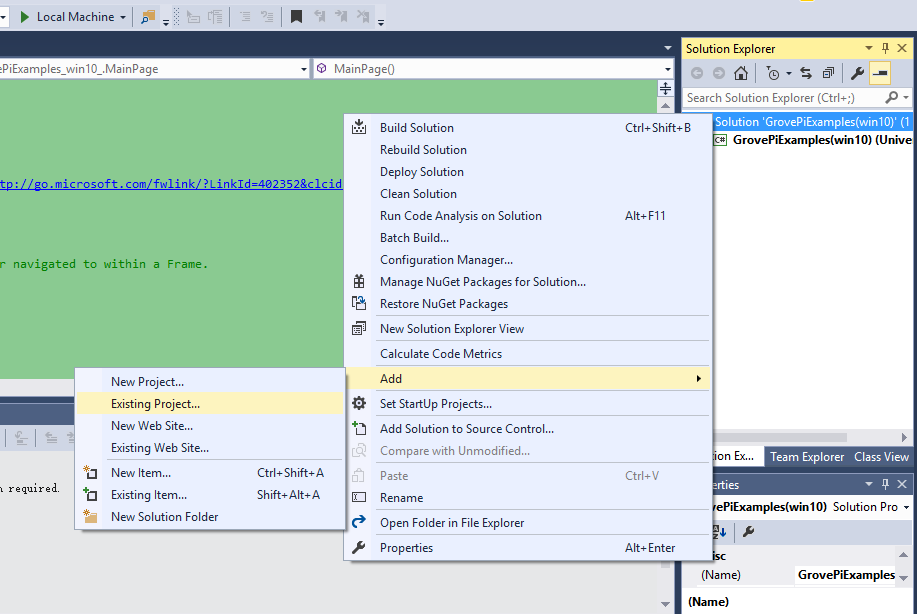Click Collapse All icon in Solution Explorer
The height and width of the screenshot is (614, 917).
[x=828, y=73]
